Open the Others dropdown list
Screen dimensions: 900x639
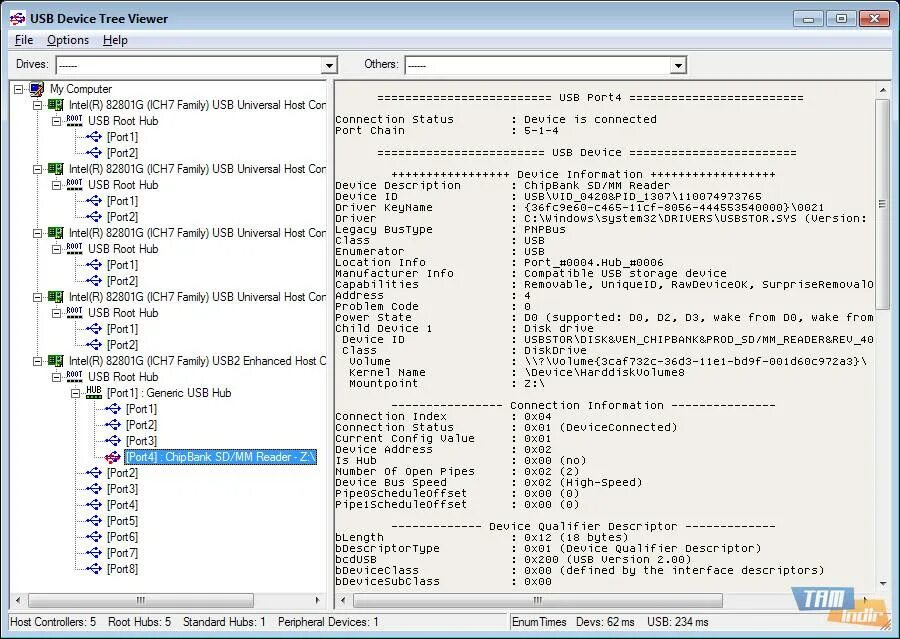point(678,65)
